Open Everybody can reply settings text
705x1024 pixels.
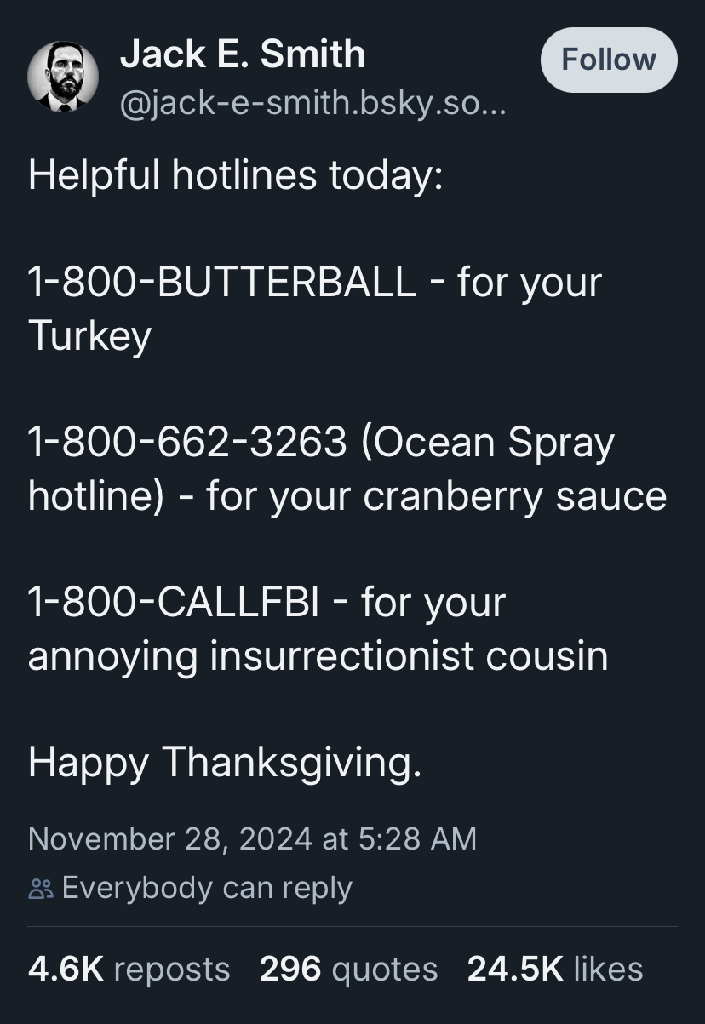(x=208, y=888)
